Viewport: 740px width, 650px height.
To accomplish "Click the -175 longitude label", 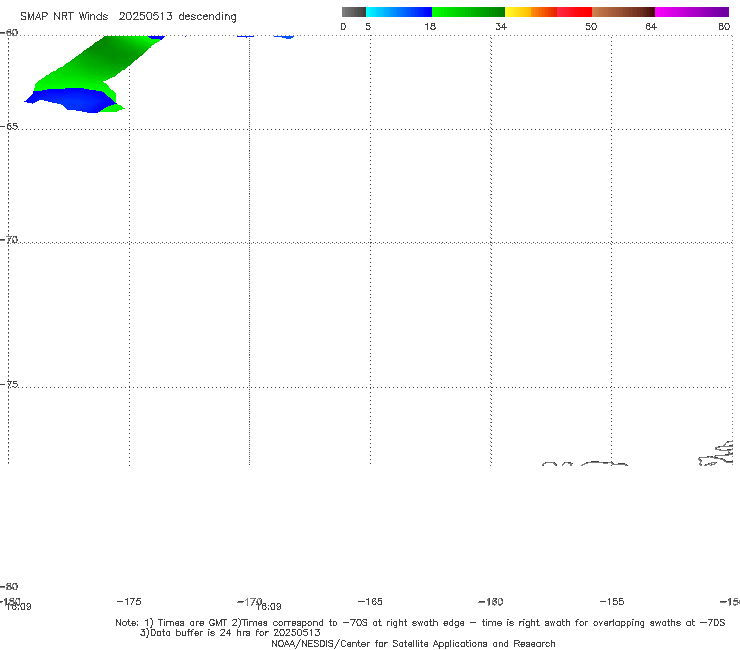I will tap(129, 601).
